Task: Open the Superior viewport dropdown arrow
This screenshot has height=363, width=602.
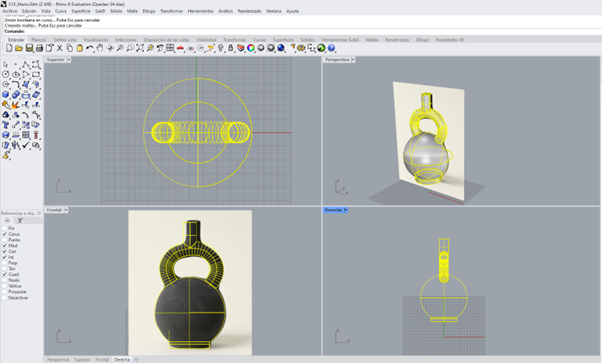Action: tap(69, 60)
